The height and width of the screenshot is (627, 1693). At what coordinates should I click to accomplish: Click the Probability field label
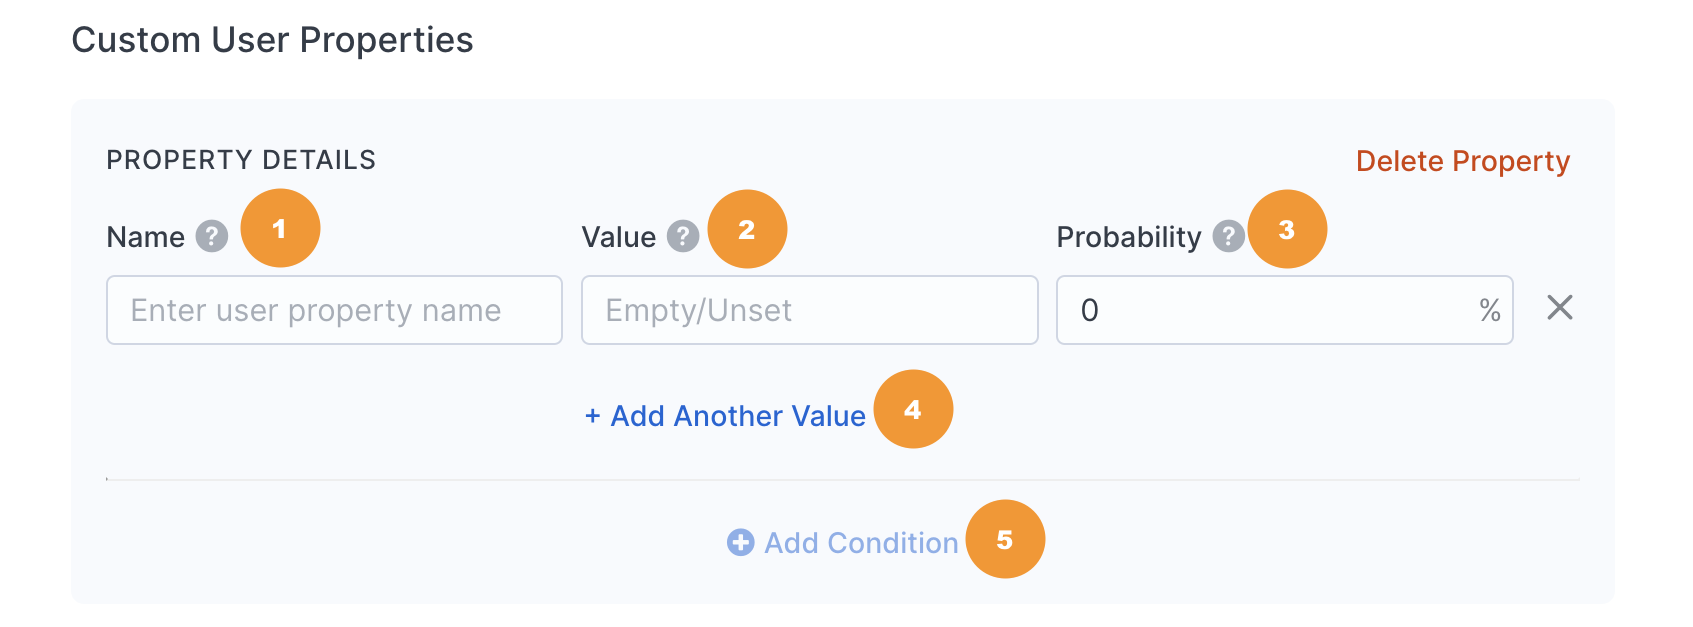click(x=1129, y=237)
